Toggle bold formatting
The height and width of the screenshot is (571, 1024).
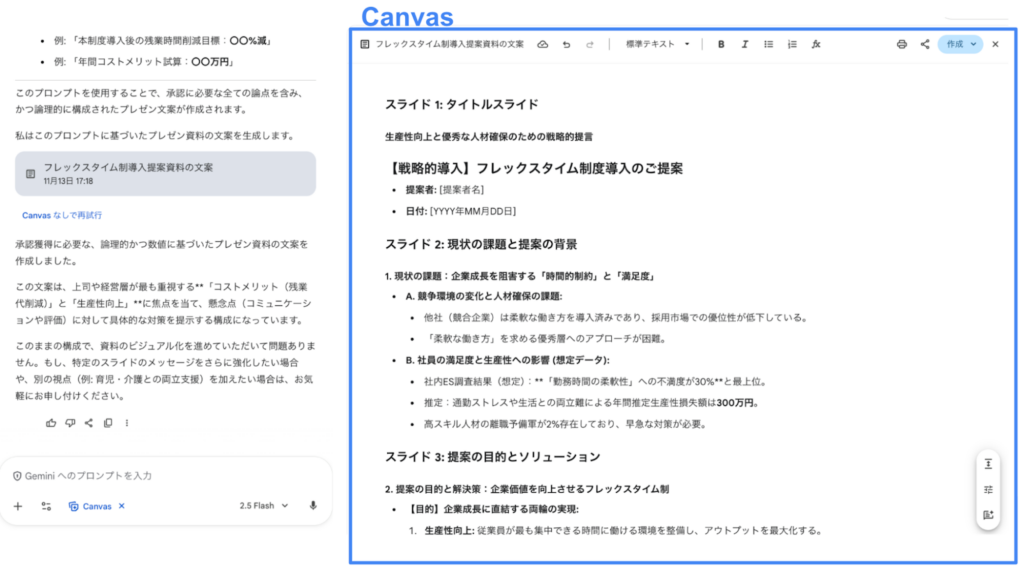(721, 44)
